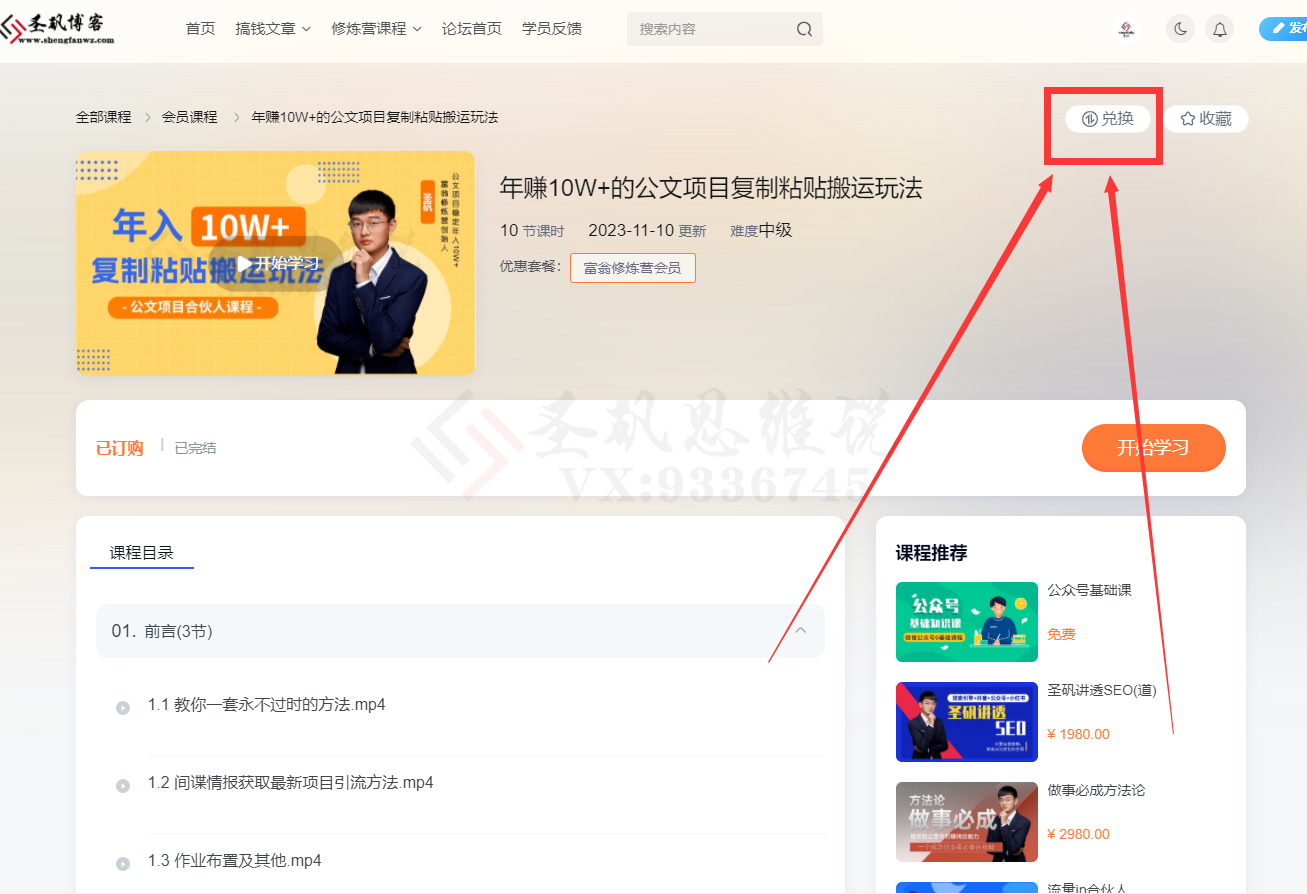Open lesson 1.3 作业布置及其他.mp4
The width and height of the screenshot is (1307, 894).
(x=235, y=861)
